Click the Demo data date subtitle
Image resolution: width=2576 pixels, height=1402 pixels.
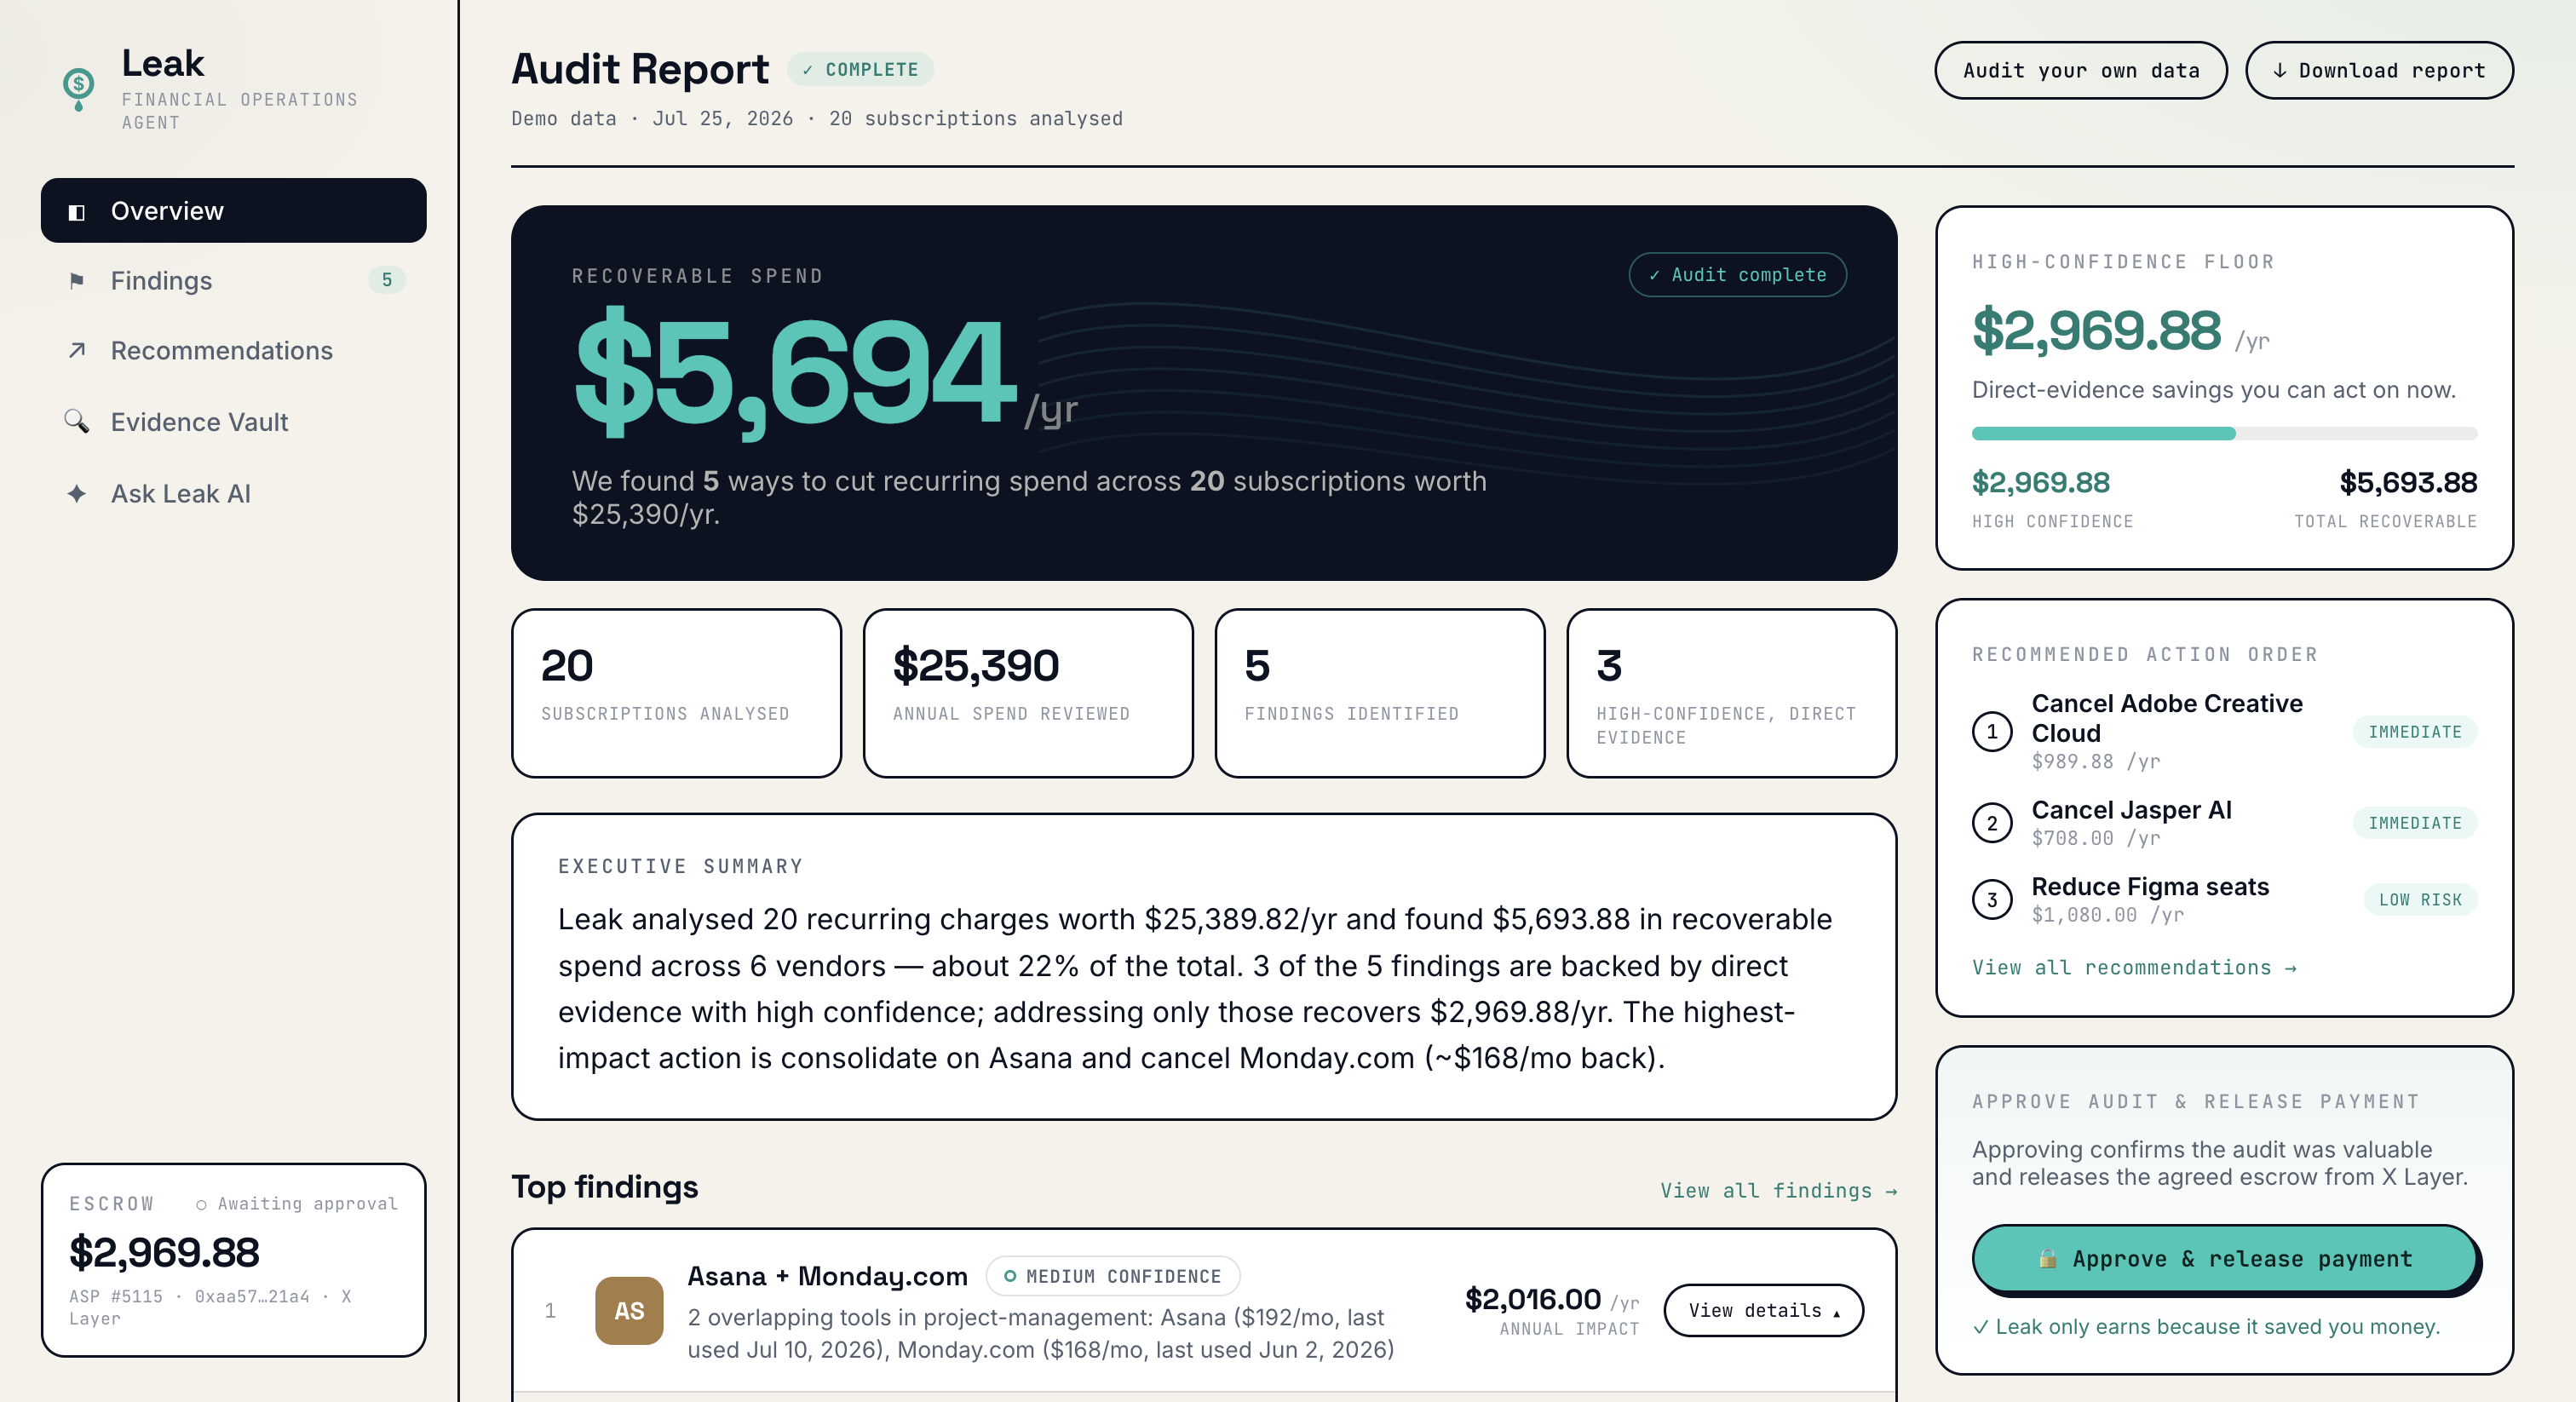[817, 119]
